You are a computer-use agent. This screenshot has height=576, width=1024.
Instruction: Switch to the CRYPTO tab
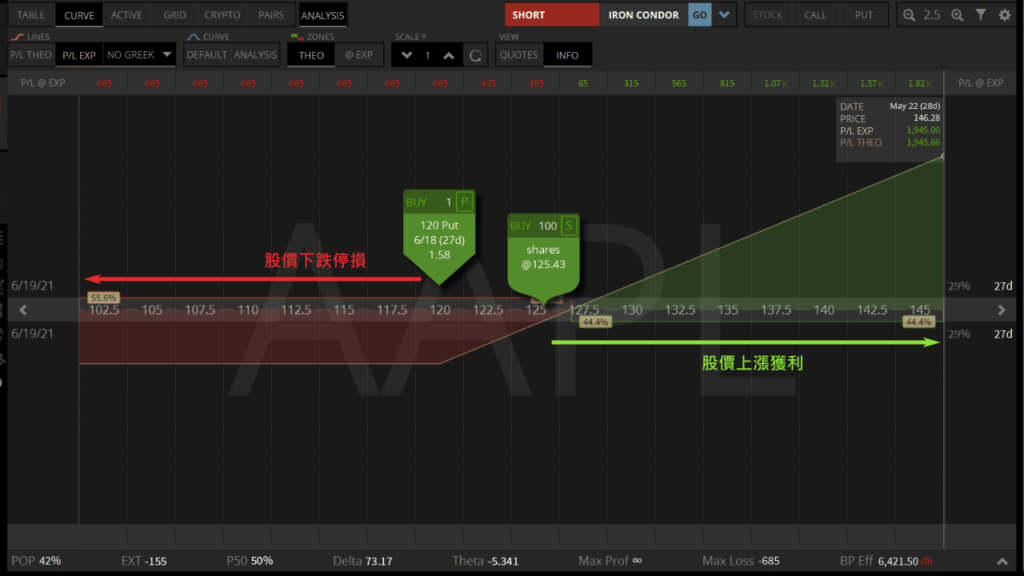point(222,15)
